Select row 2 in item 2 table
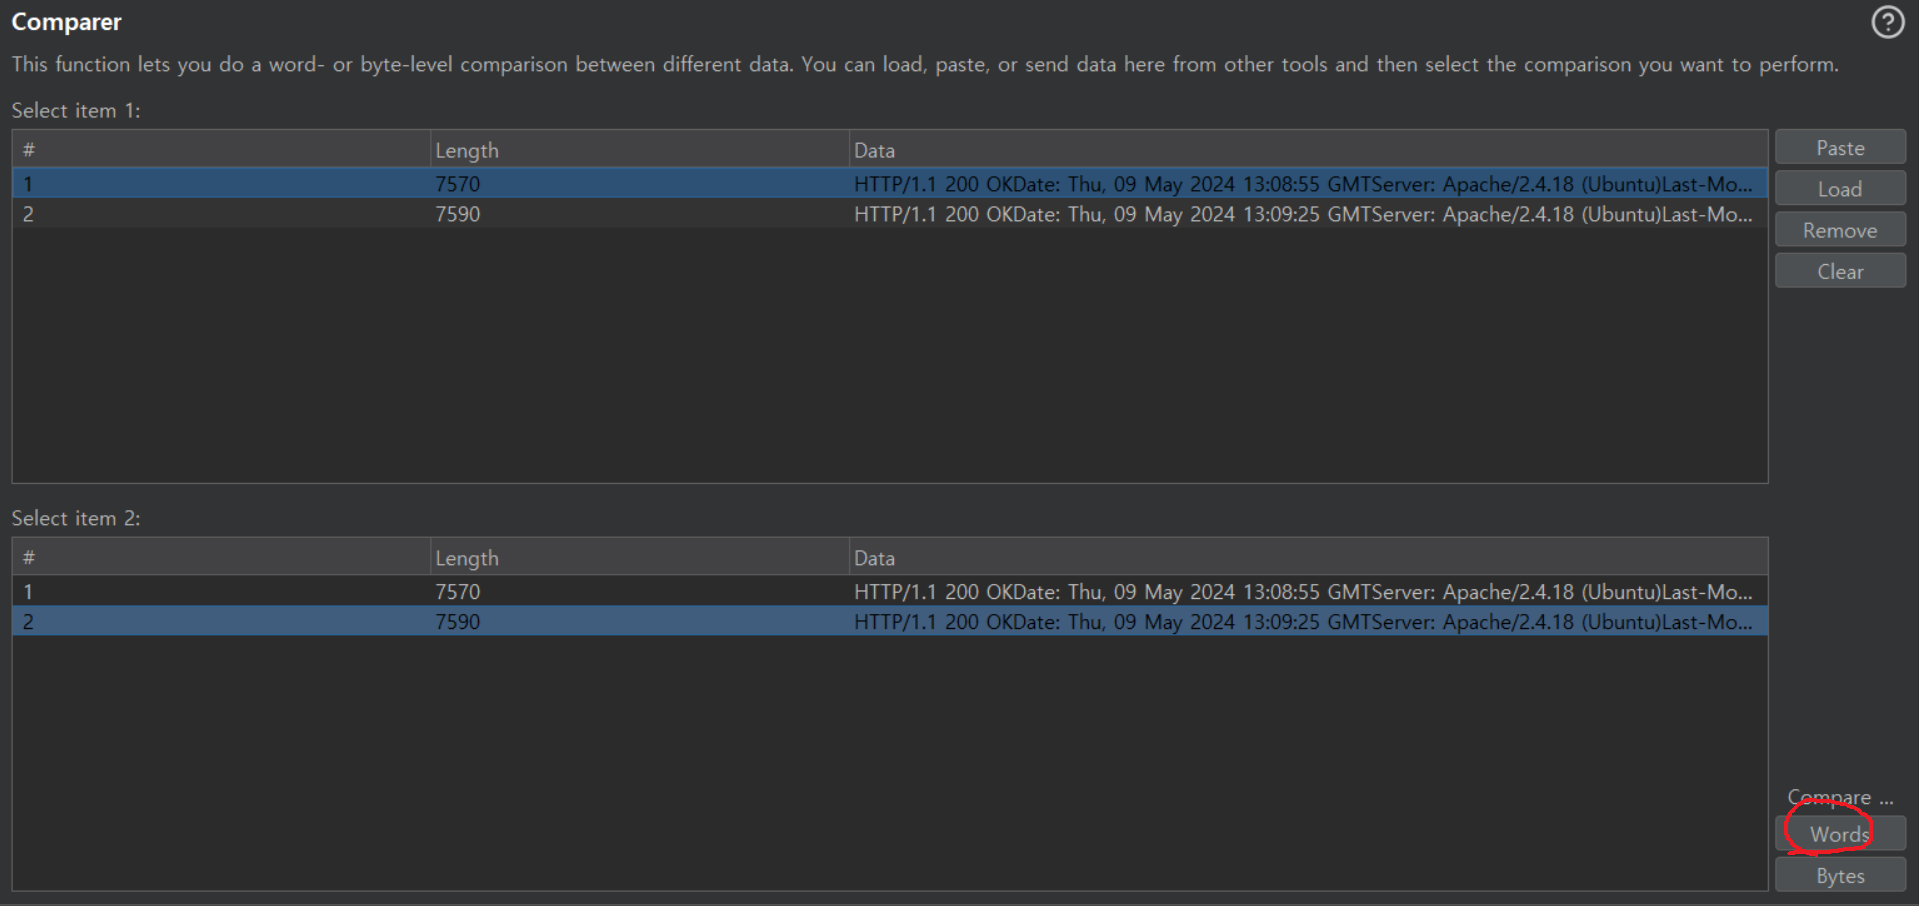Image resolution: width=1919 pixels, height=906 pixels. 890,622
